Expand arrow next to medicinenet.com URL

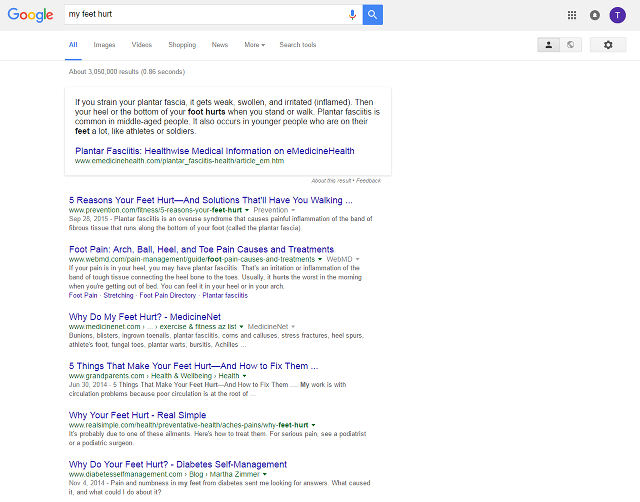click(x=241, y=327)
